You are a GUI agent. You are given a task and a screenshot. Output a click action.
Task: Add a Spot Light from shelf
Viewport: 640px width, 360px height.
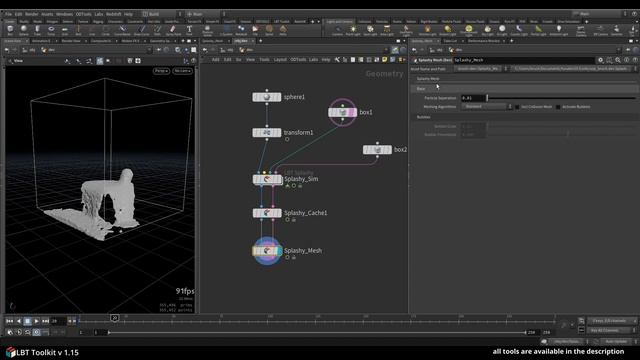click(370, 30)
